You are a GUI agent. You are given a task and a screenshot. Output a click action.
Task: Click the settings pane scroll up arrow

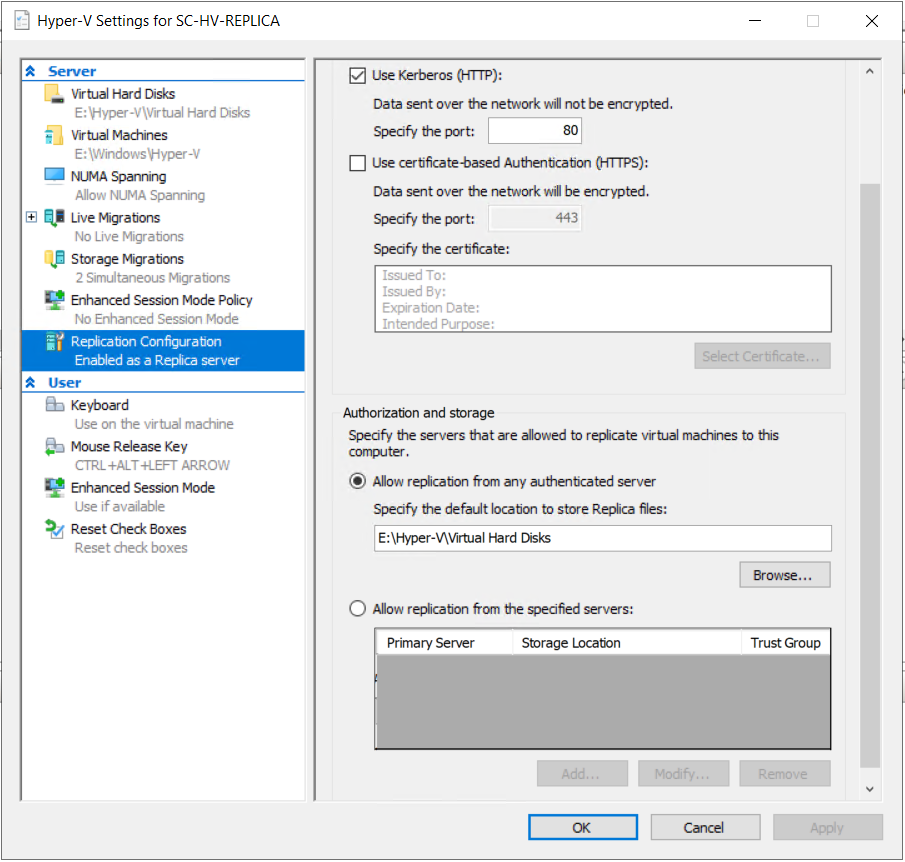(x=870, y=72)
